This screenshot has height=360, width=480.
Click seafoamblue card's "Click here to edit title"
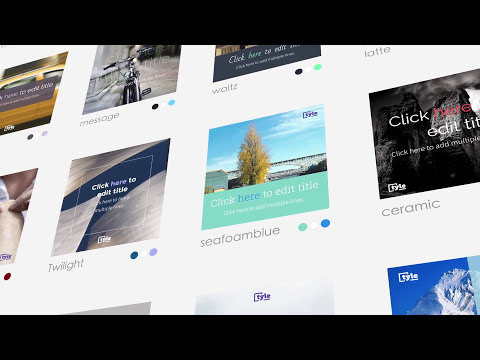click(x=264, y=194)
